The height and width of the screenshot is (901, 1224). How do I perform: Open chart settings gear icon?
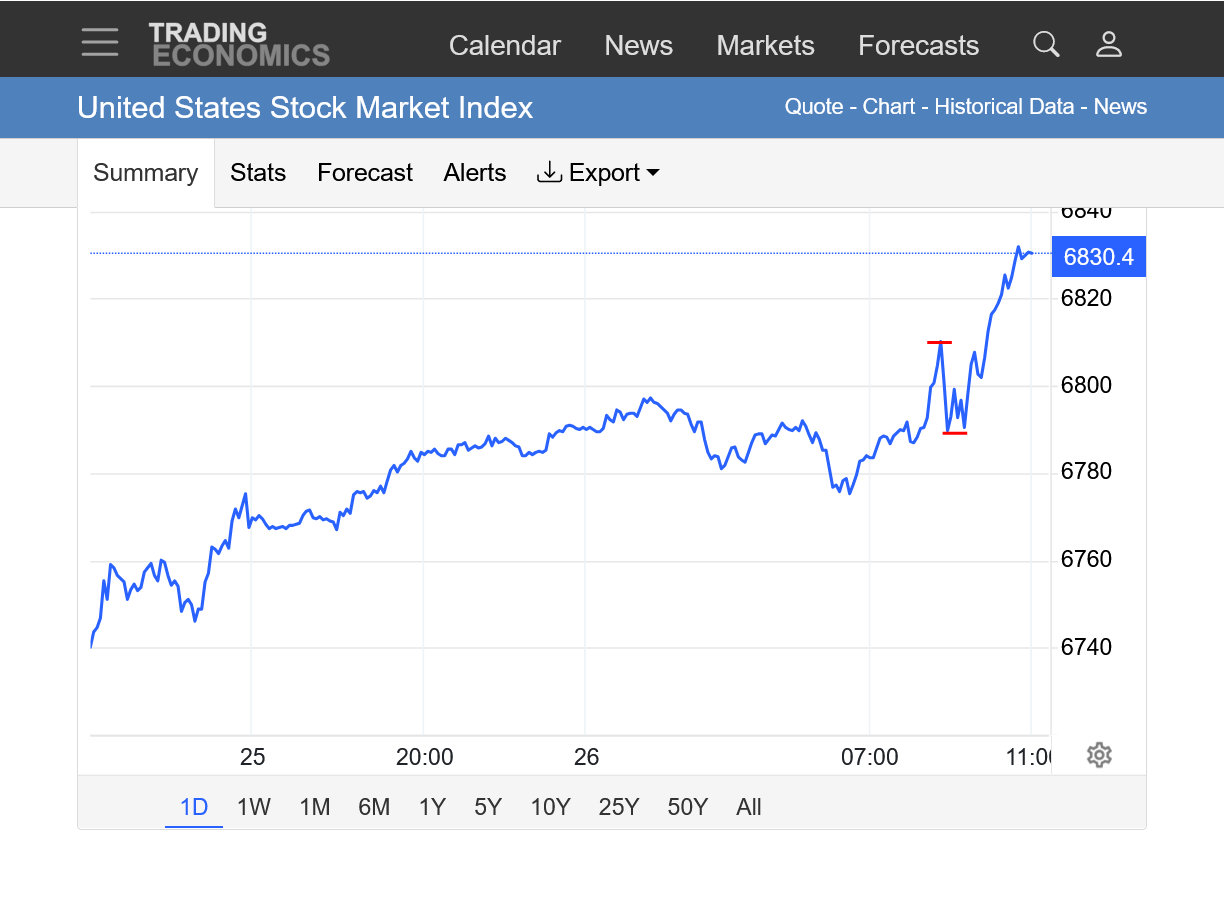tap(1099, 755)
